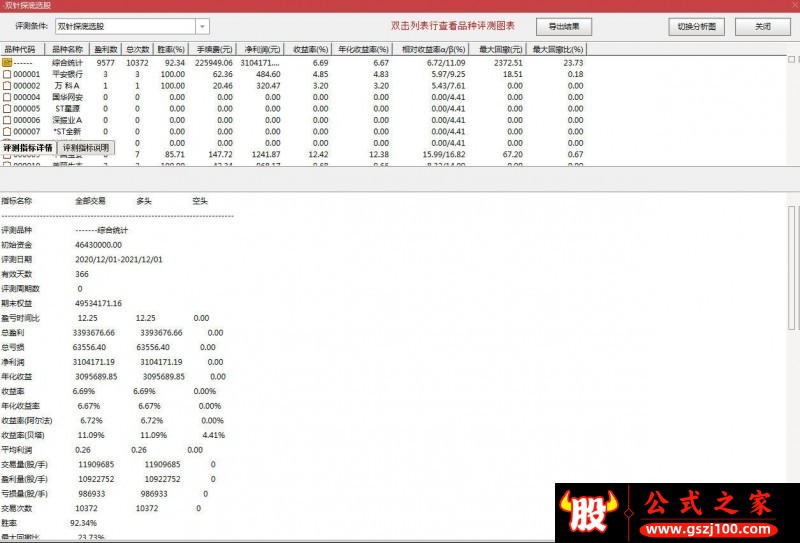The height and width of the screenshot is (543, 800).
Task: Select the *ST全新 name cell
Action: (x=67, y=132)
